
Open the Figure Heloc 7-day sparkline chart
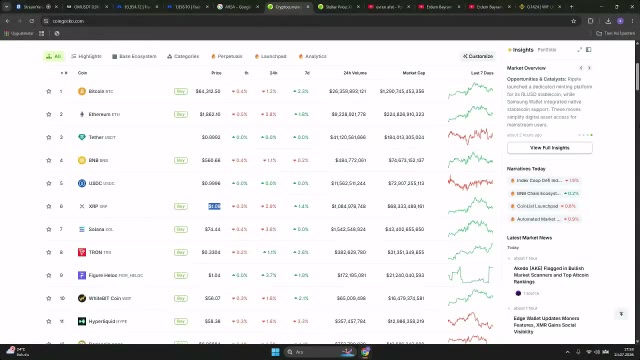click(470, 274)
